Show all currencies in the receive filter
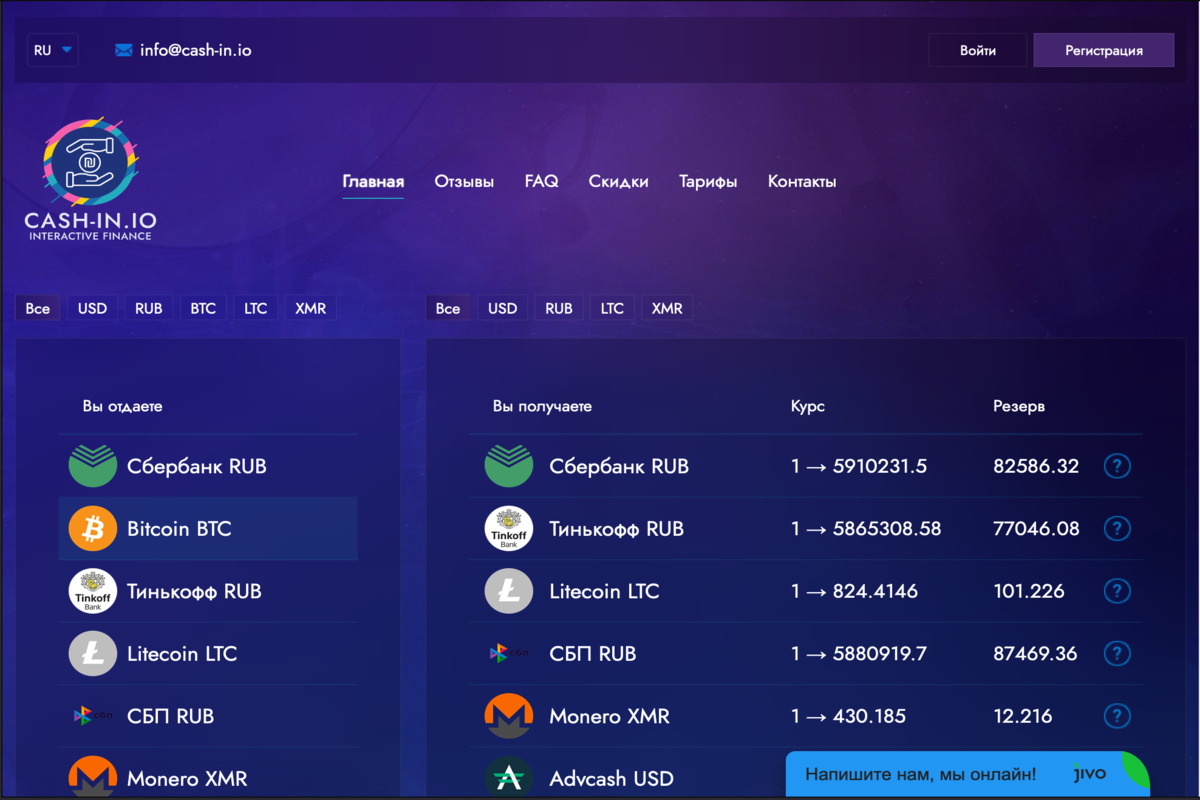 (x=448, y=308)
